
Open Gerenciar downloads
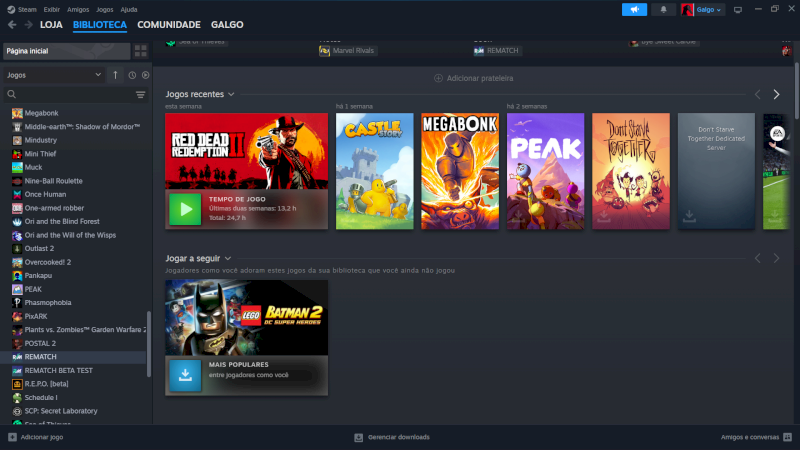pyautogui.click(x=392, y=437)
